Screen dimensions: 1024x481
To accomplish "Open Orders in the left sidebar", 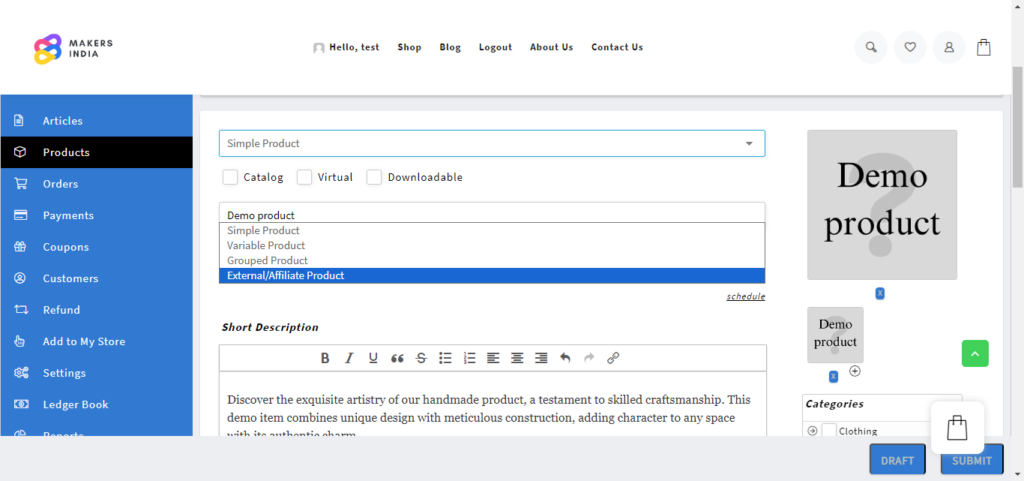I will 60,184.
